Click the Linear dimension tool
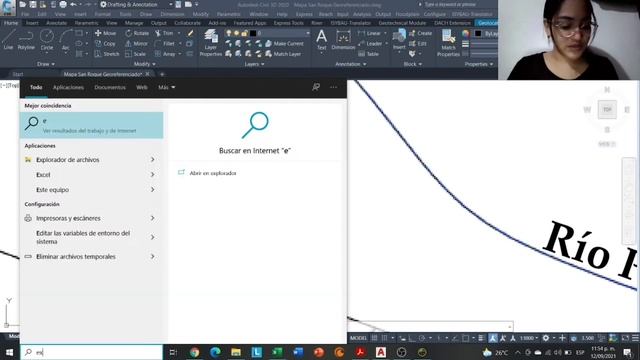 pyautogui.click(x=369, y=33)
